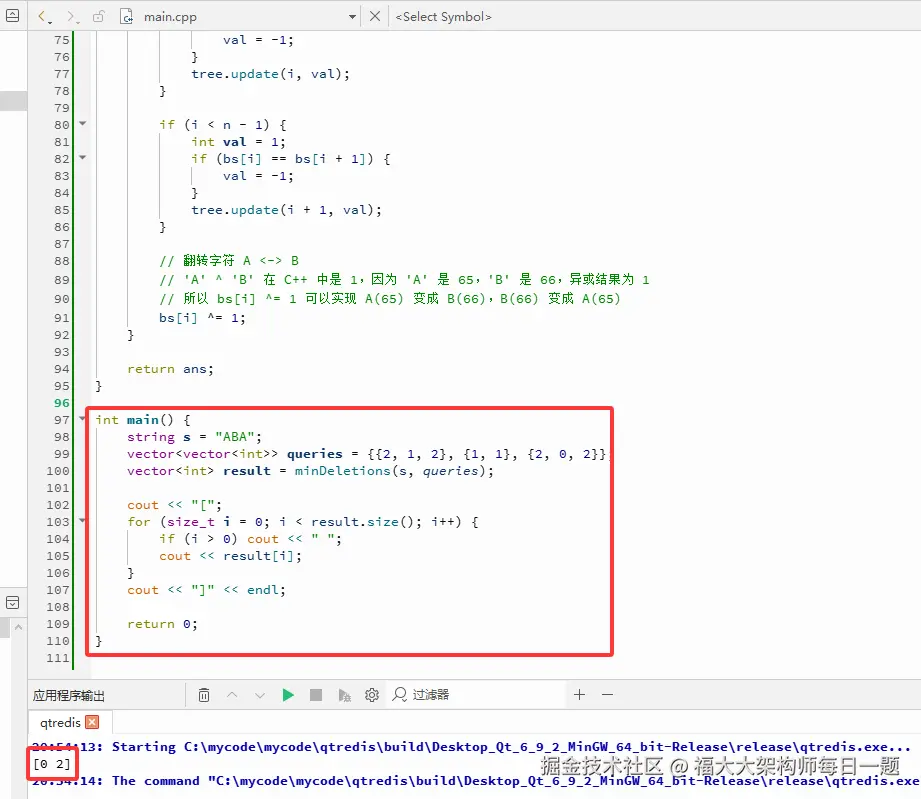Viewport: 921px width, 799px height.
Task: Zoom in output with plus button
Action: 579,694
